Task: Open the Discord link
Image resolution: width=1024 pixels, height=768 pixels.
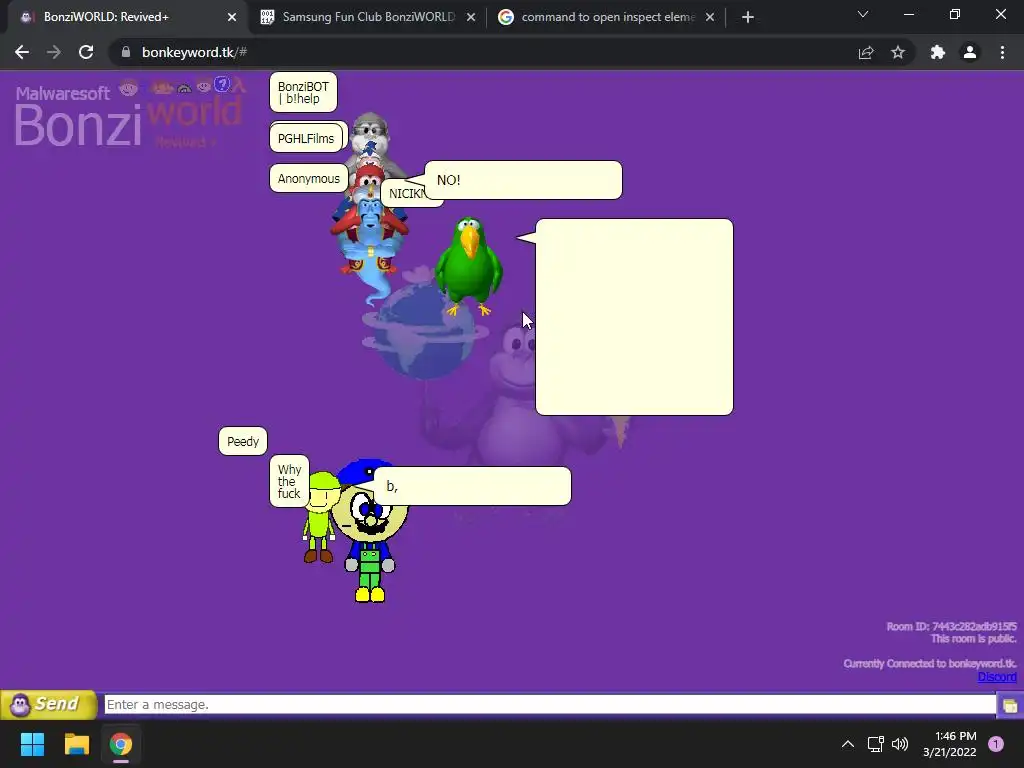Action: tap(997, 677)
